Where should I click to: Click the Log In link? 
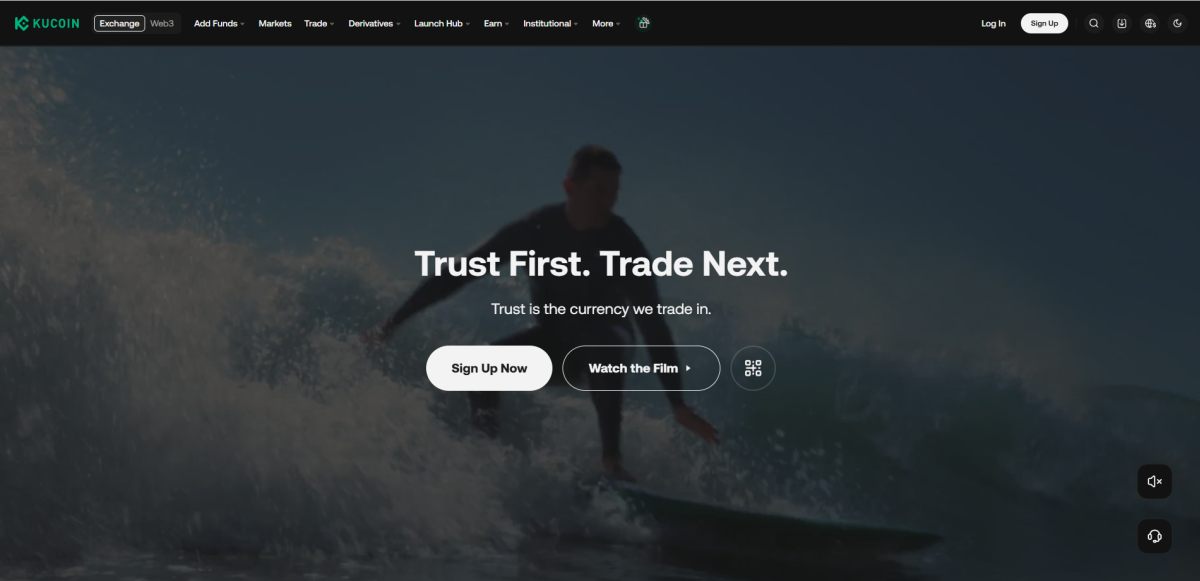pyautogui.click(x=993, y=23)
